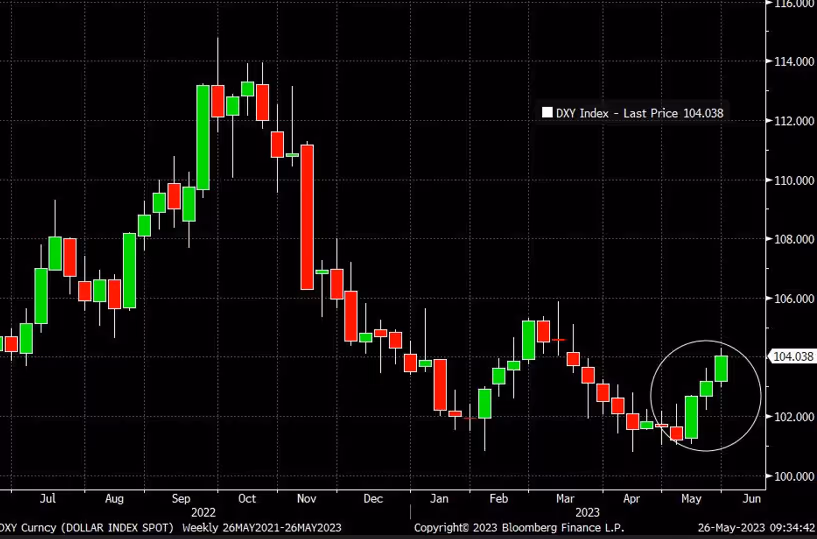Click the Jun month label
Screen dimensions: 817x539
pos(751,498)
